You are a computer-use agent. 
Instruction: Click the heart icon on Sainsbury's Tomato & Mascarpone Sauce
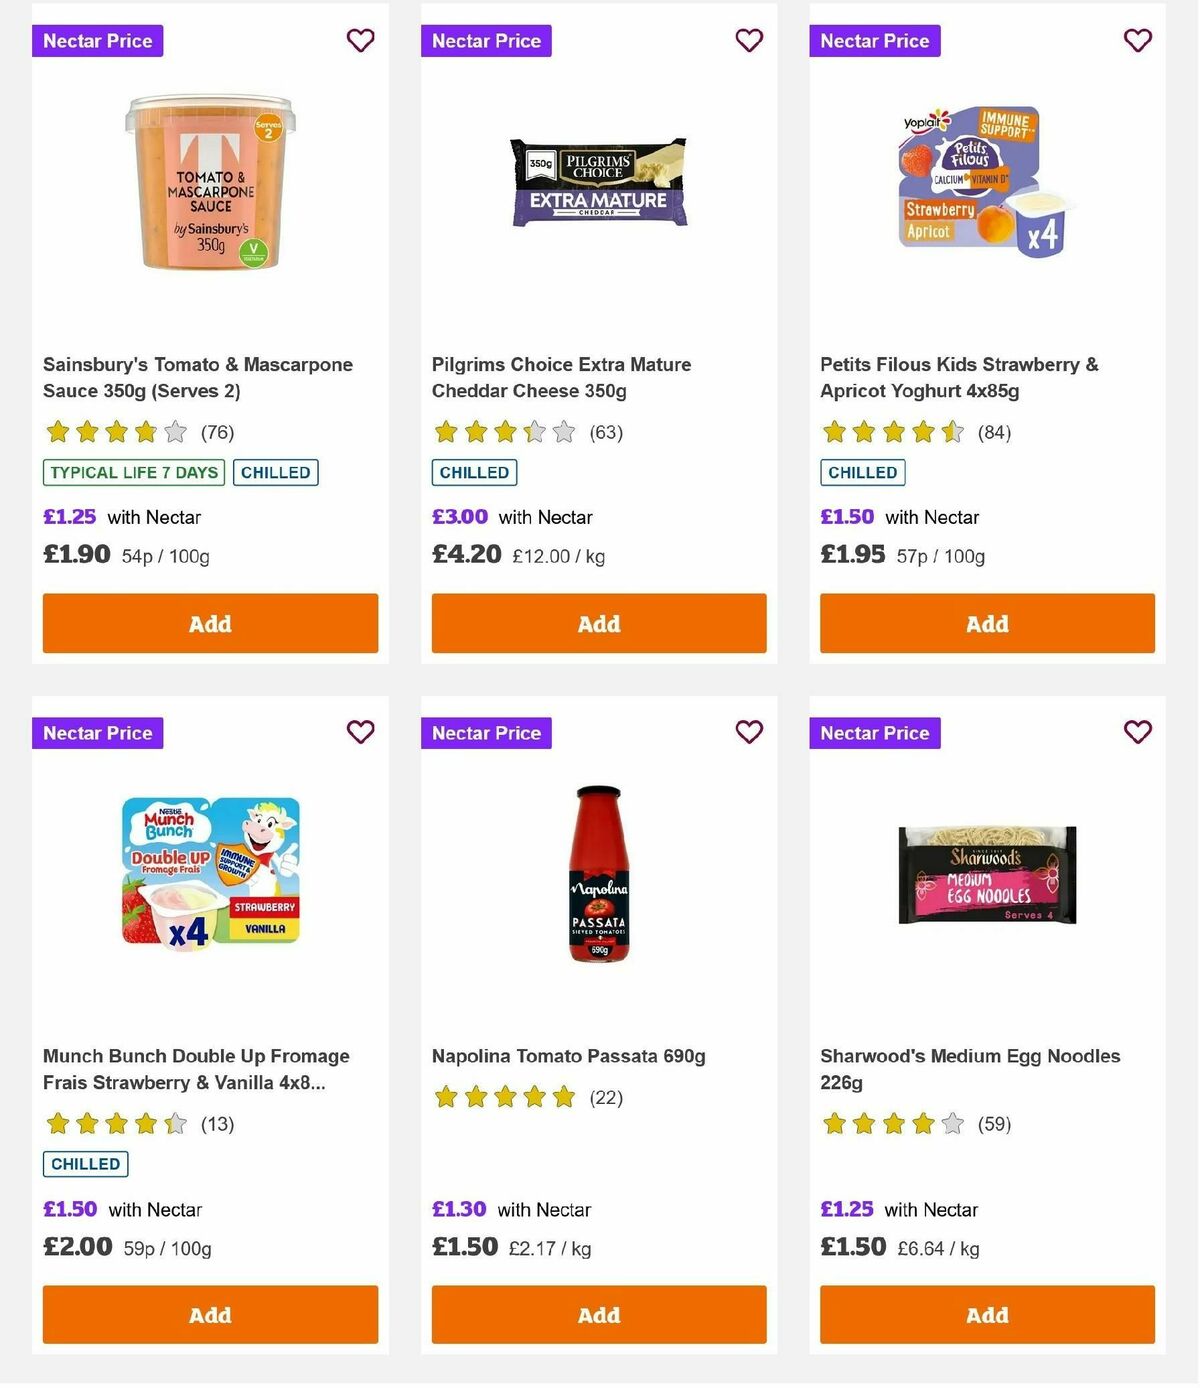pyautogui.click(x=360, y=41)
